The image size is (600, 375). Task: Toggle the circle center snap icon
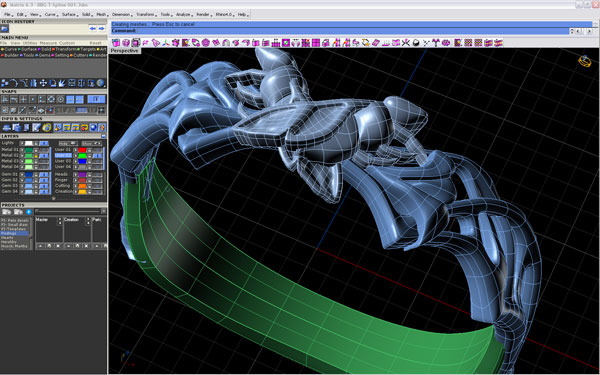coord(60,99)
